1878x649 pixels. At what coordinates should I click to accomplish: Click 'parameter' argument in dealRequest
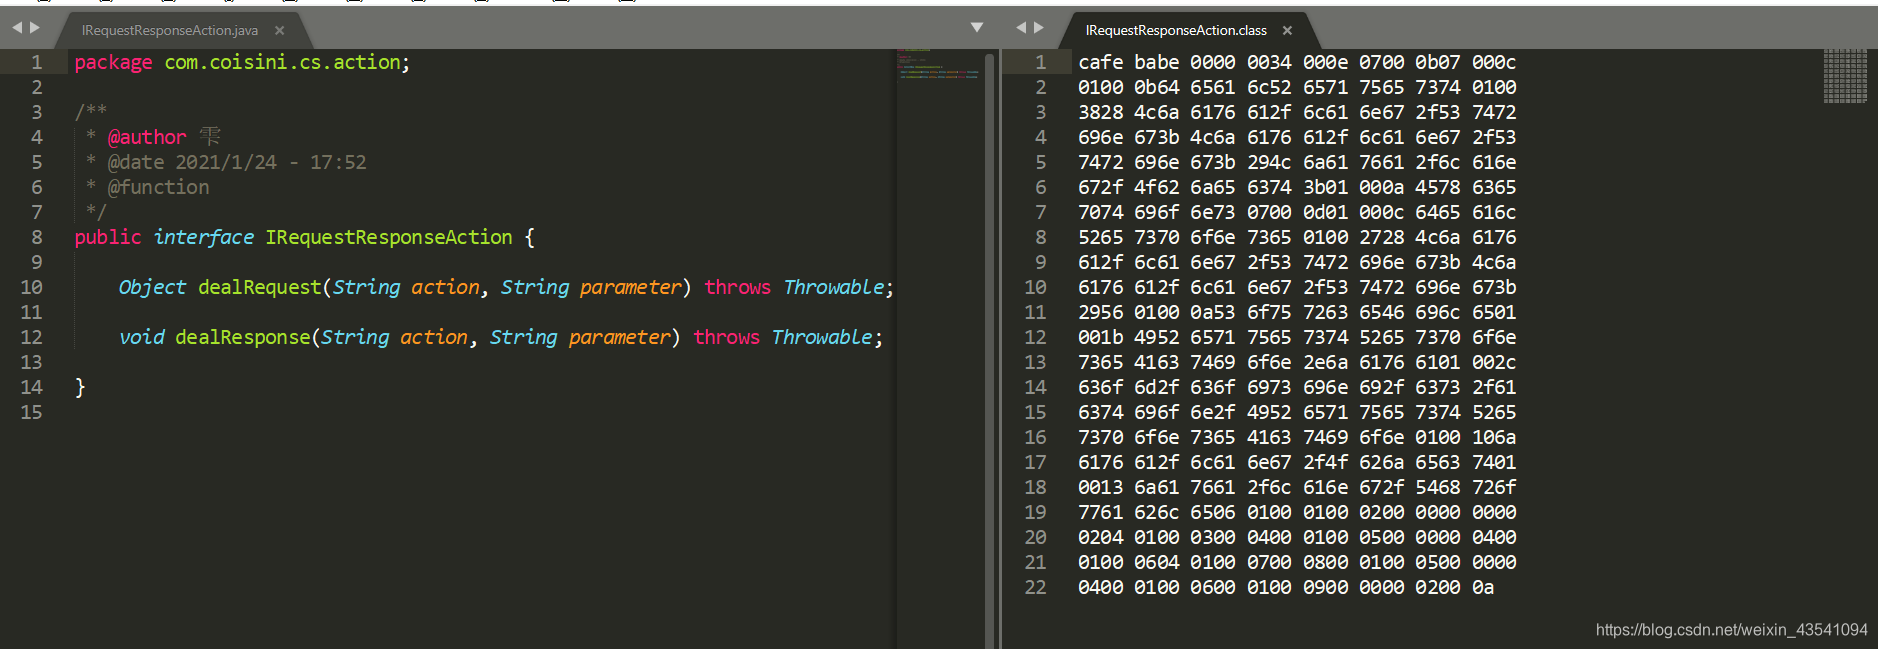click(x=630, y=287)
